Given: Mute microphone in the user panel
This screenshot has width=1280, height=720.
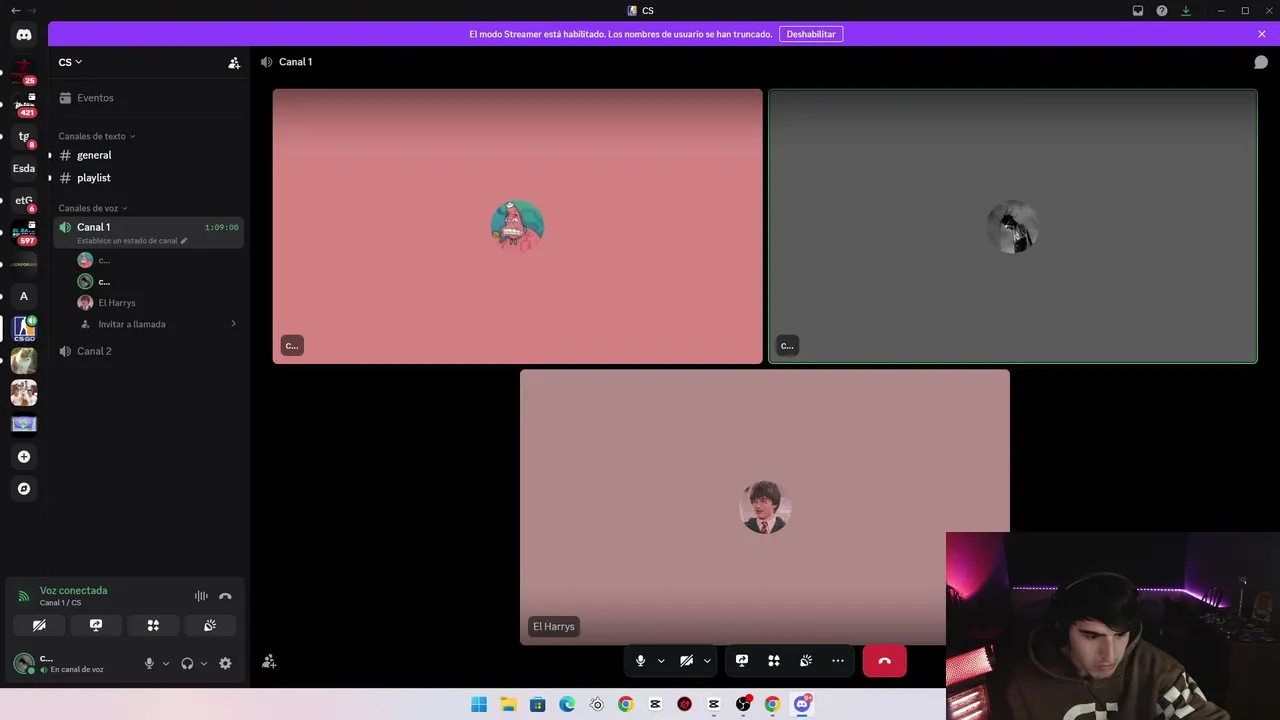Looking at the screenshot, I should (x=149, y=663).
